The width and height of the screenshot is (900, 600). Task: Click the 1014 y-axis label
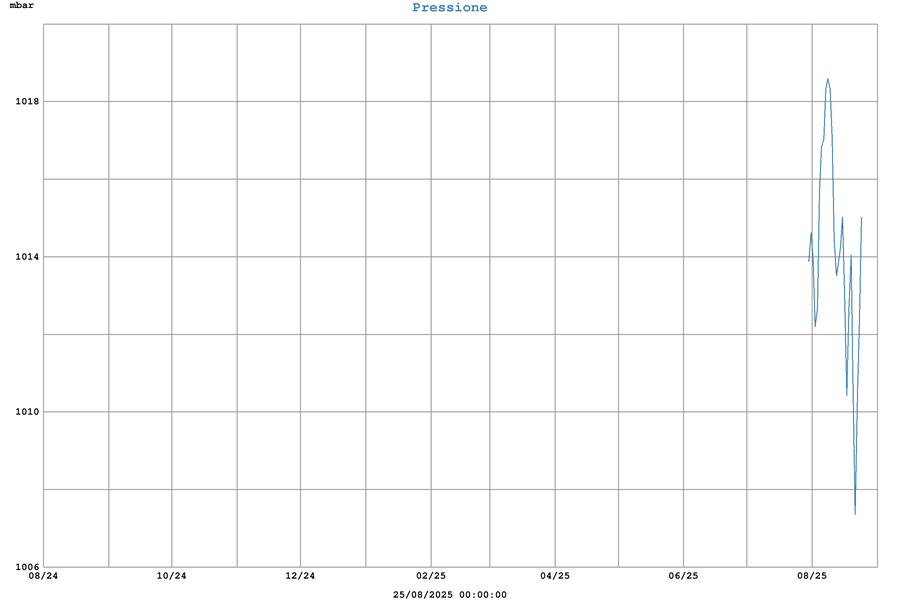click(x=27, y=257)
